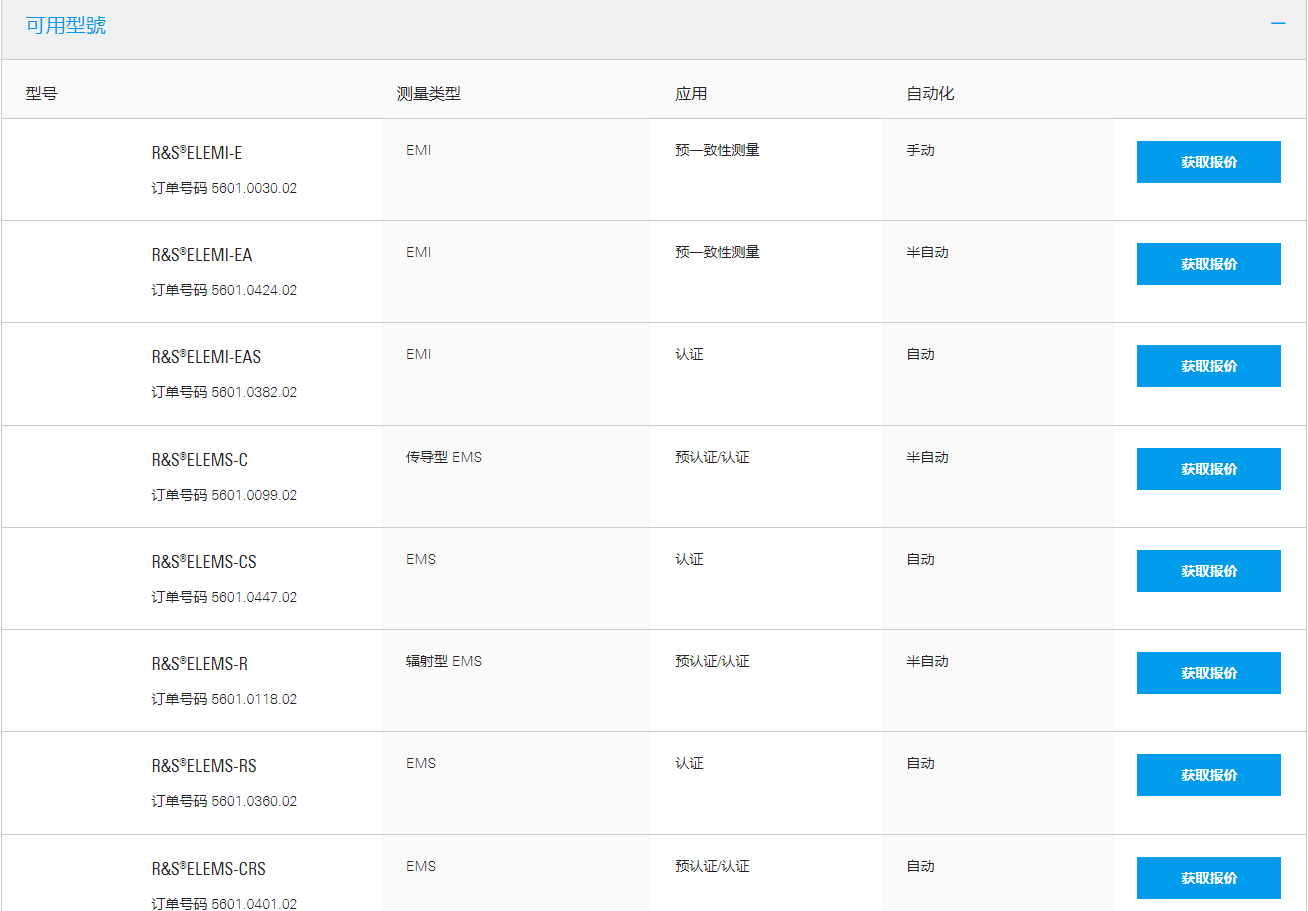Select the R&S ELEMI-E model name

click(x=197, y=153)
